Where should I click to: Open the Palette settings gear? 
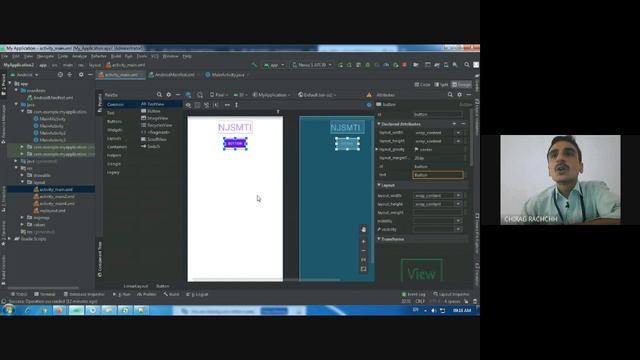(169, 95)
